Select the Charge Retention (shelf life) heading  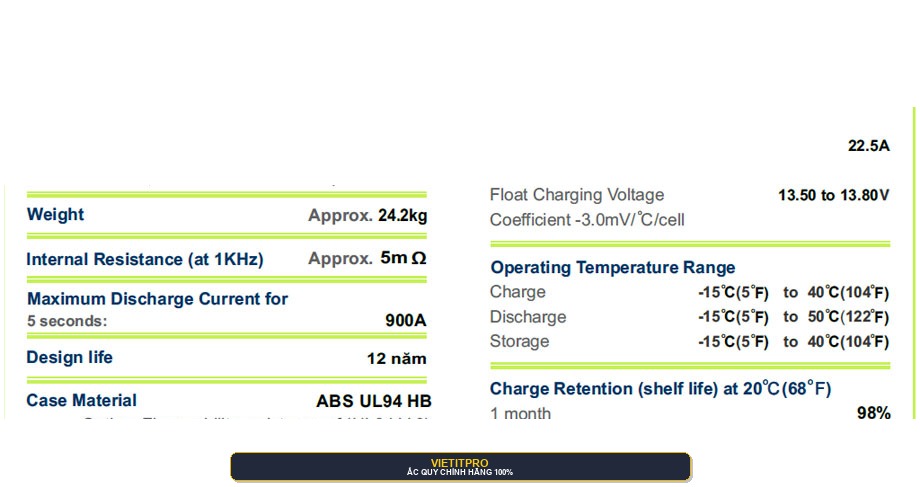[660, 389]
